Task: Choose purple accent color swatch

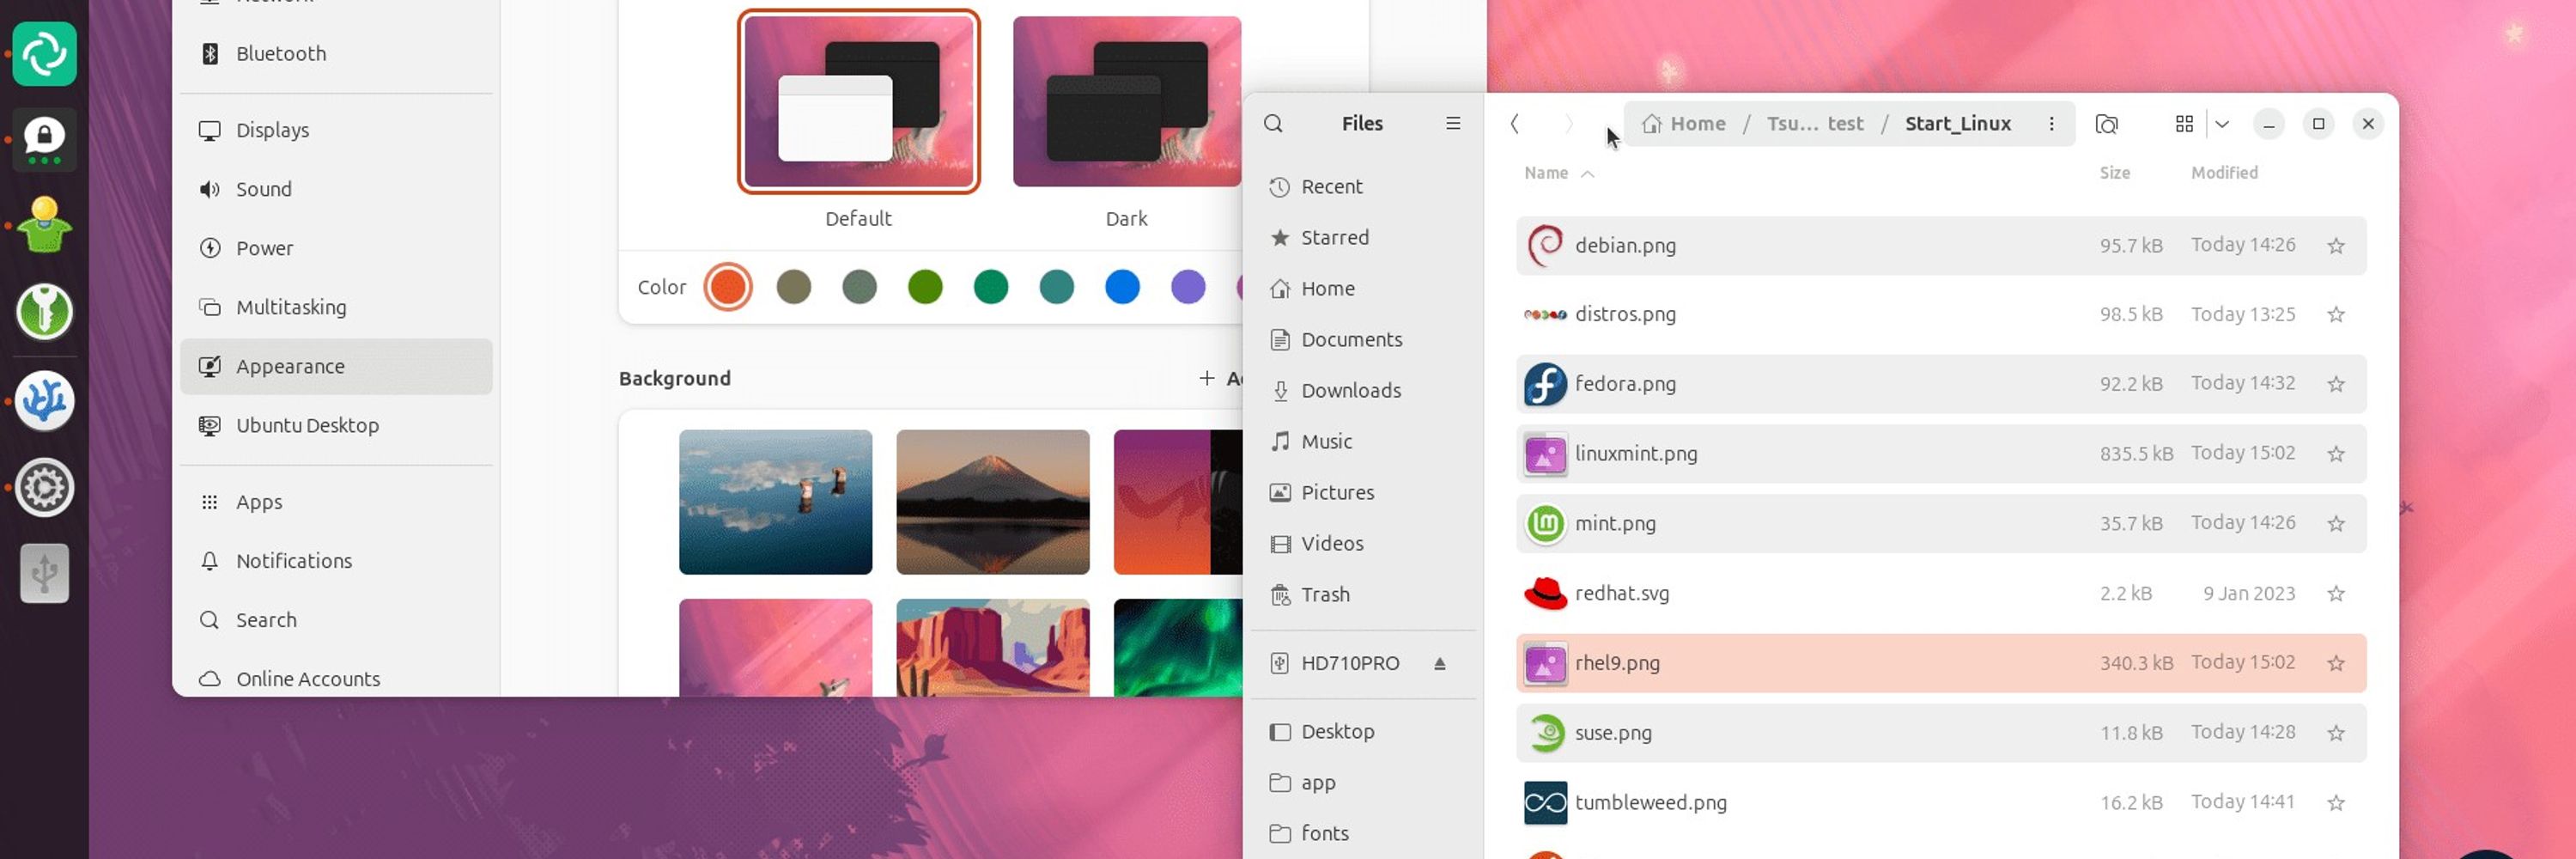Action: [x=1188, y=288]
